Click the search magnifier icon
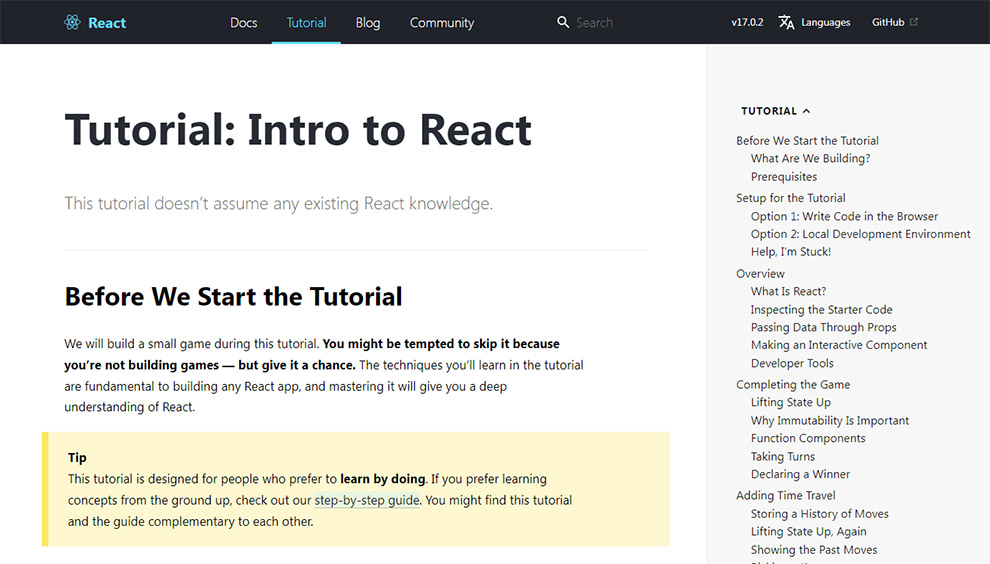Screen dimensions: 990x564 [563, 22]
